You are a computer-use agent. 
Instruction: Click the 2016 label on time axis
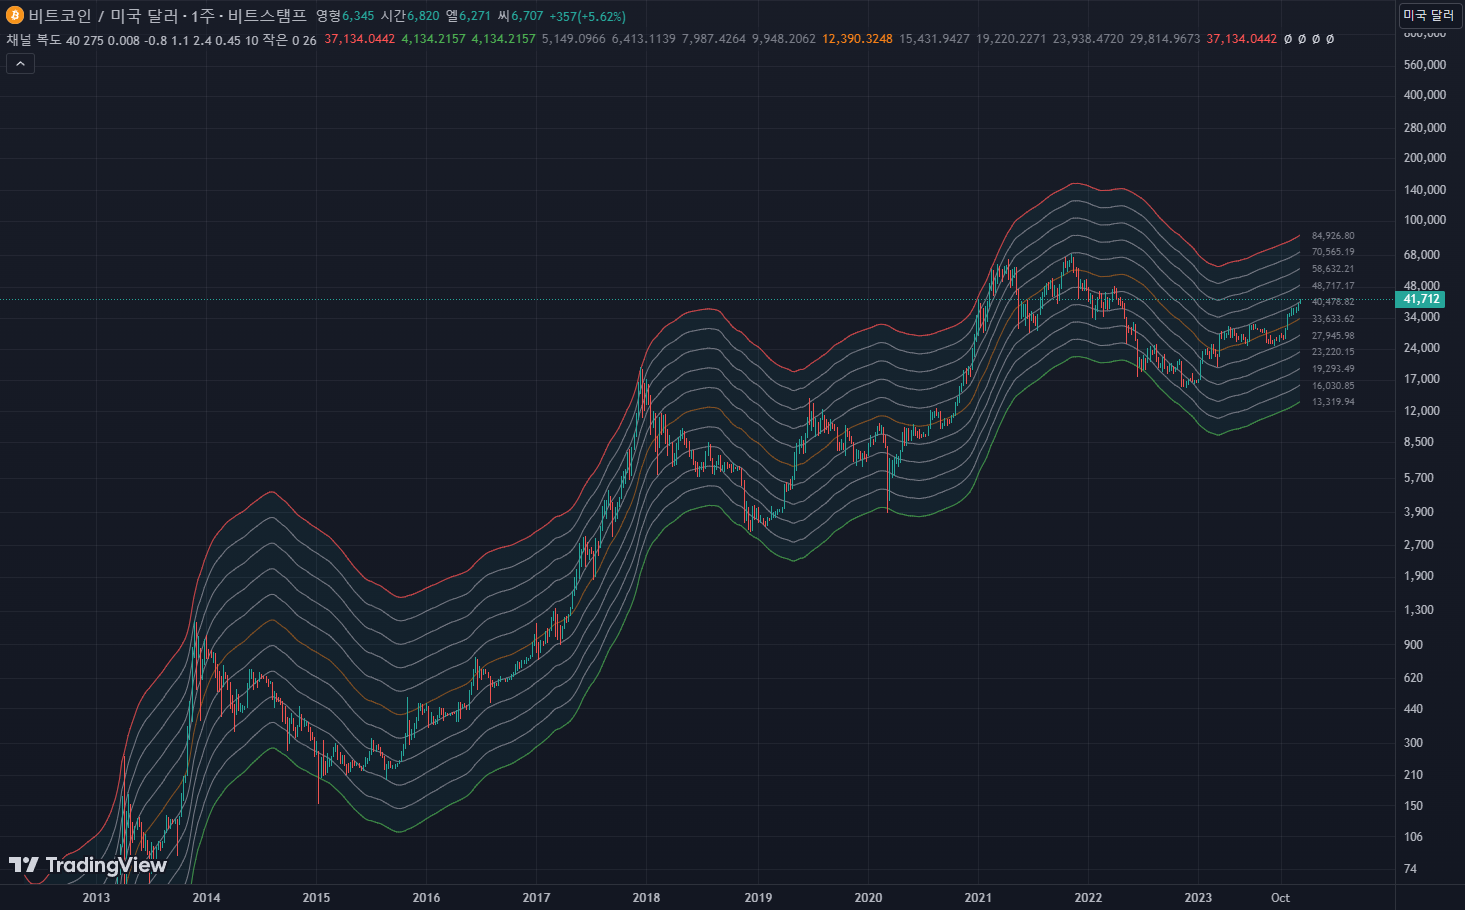(426, 898)
